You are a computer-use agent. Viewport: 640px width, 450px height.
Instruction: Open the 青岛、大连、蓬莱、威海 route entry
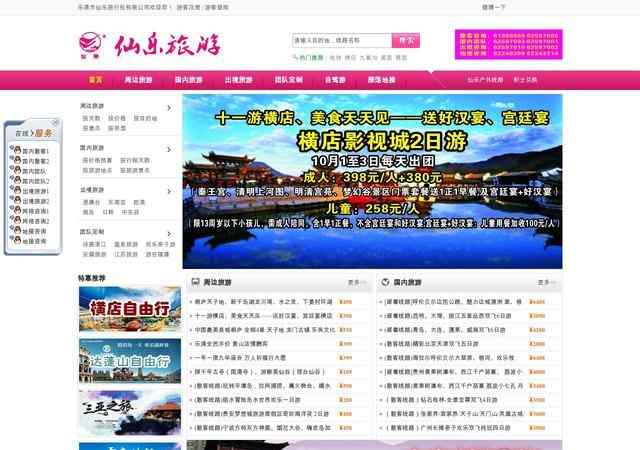445,330
